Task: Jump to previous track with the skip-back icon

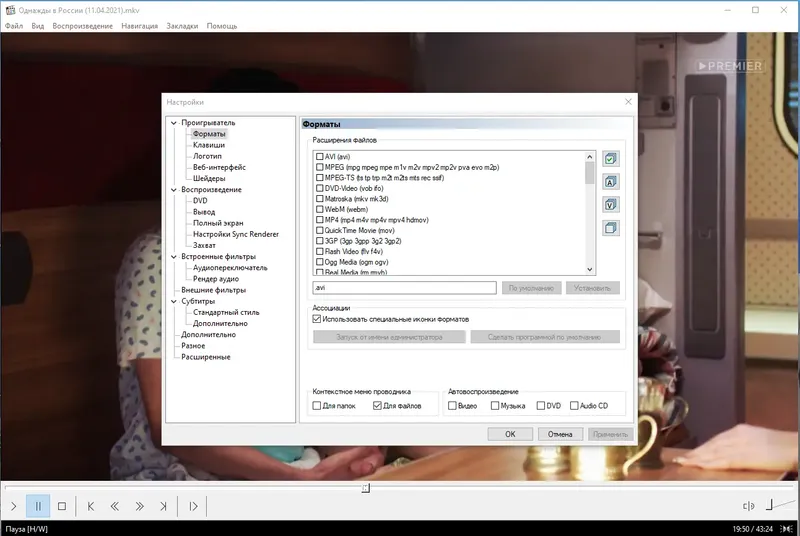Action: (90, 506)
